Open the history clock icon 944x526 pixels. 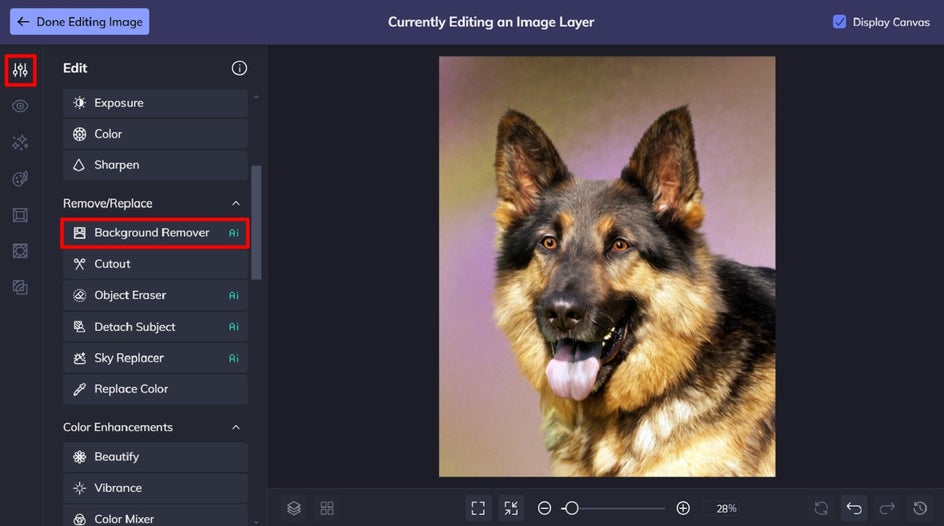pyautogui.click(x=920, y=508)
